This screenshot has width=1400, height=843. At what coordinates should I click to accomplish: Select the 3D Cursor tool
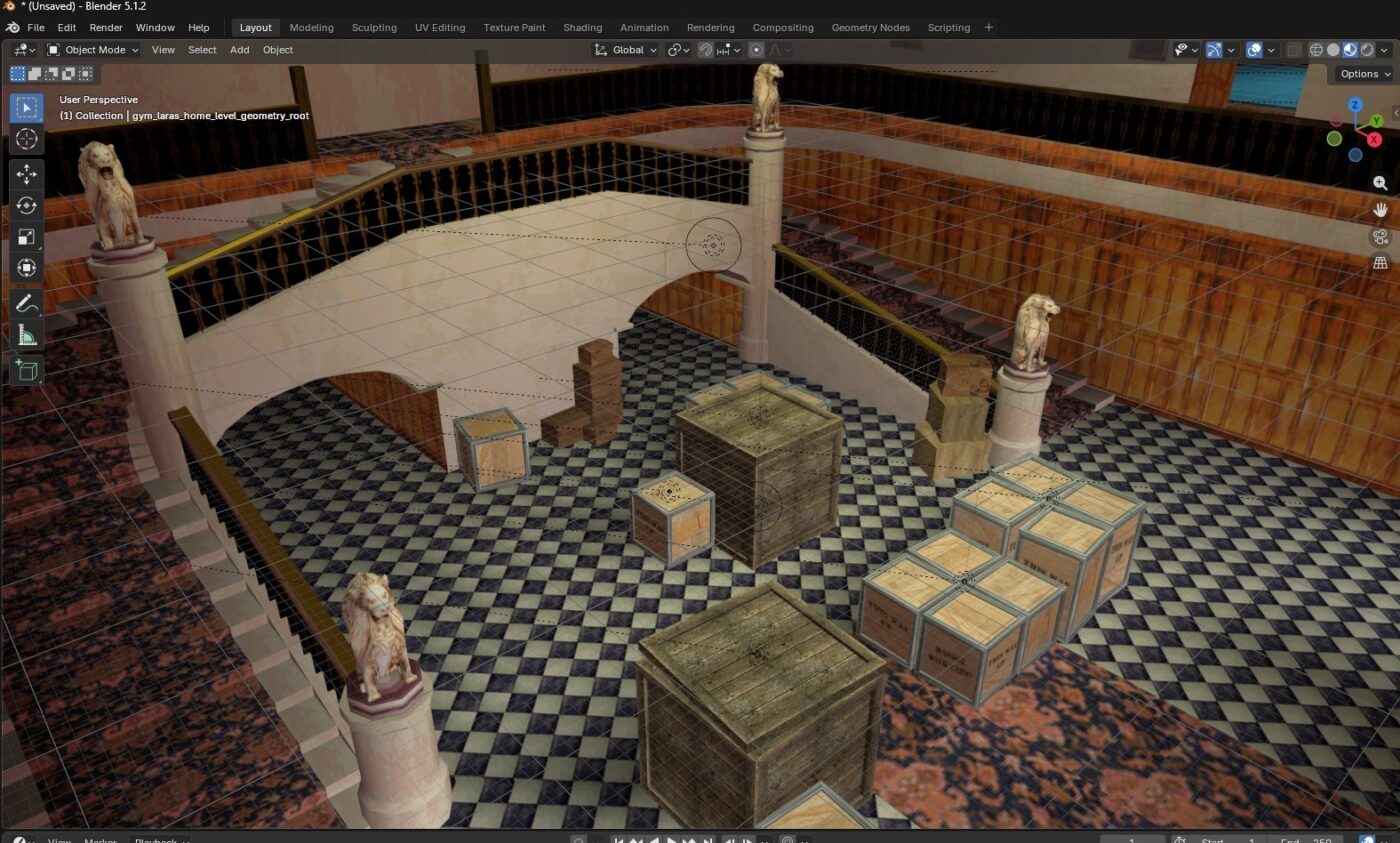(x=27, y=139)
